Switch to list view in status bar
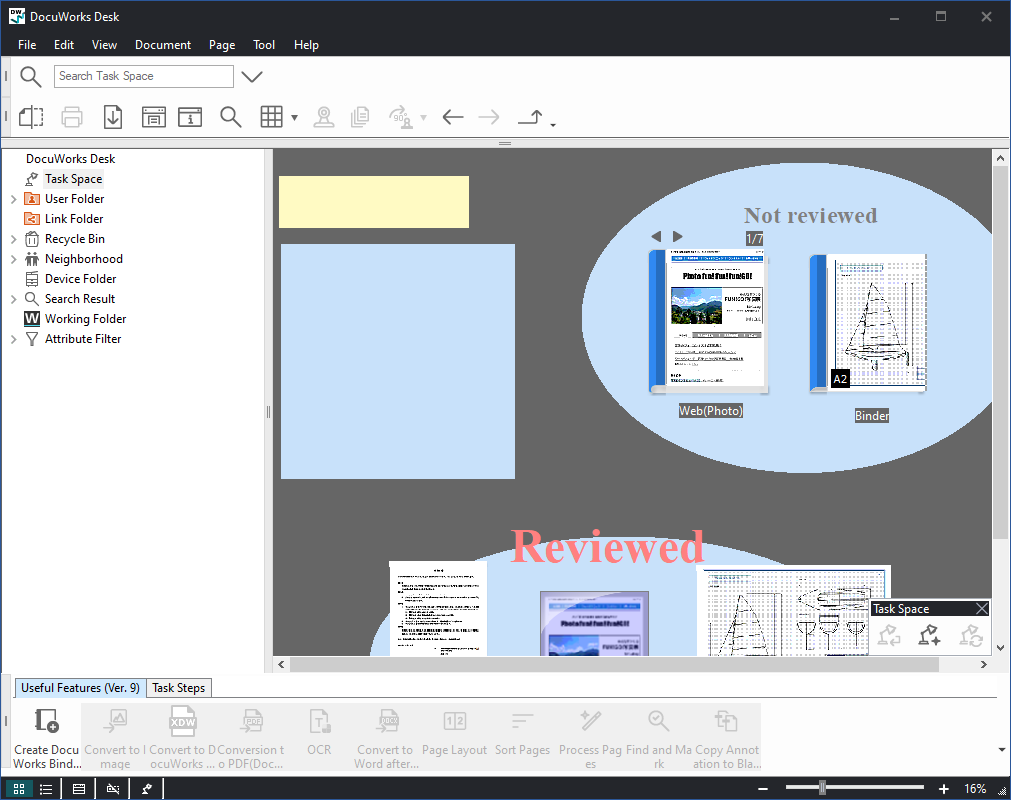The height and width of the screenshot is (800, 1011). pyautogui.click(x=46, y=788)
